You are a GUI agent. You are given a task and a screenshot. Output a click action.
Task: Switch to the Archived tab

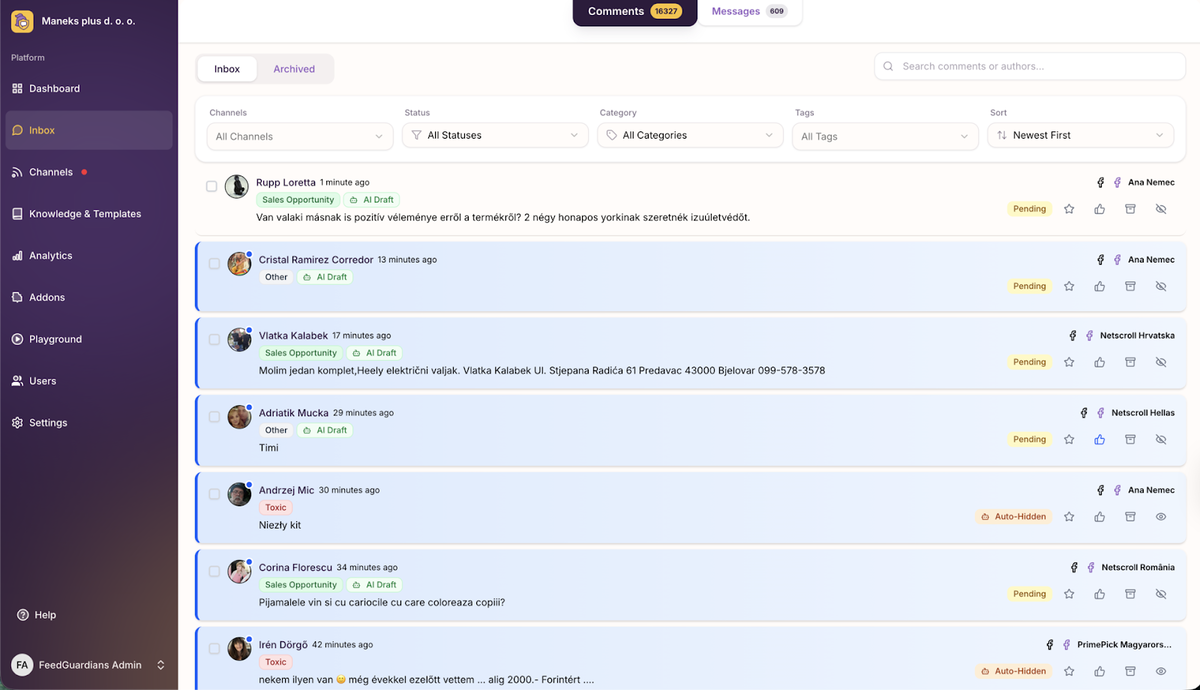pyautogui.click(x=294, y=68)
